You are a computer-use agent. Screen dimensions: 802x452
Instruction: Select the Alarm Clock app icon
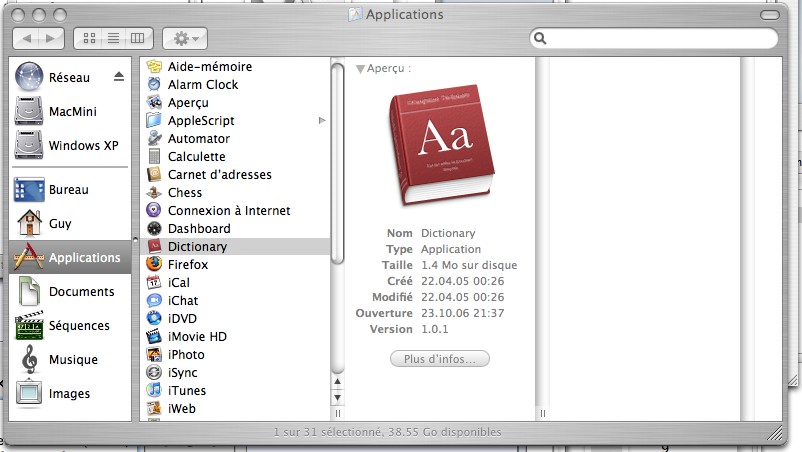point(154,84)
